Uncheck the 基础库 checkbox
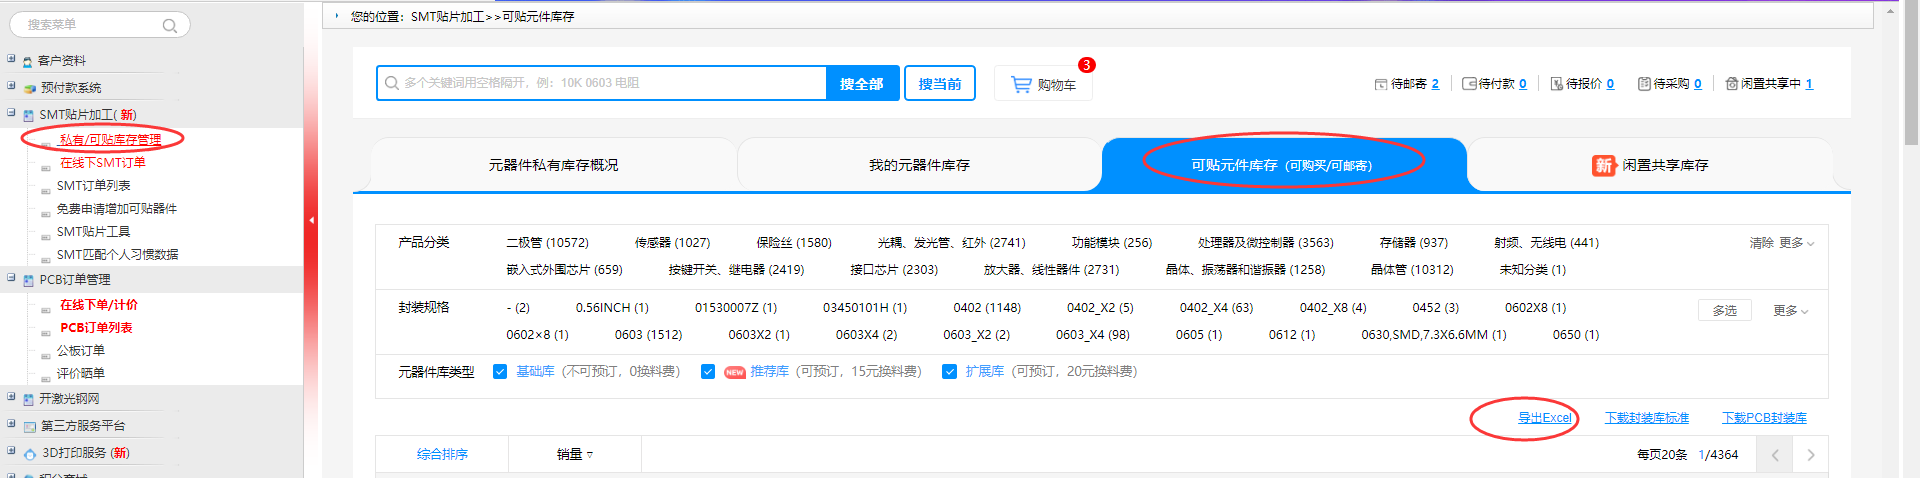Image resolution: width=1920 pixels, height=478 pixels. pyautogui.click(x=500, y=372)
